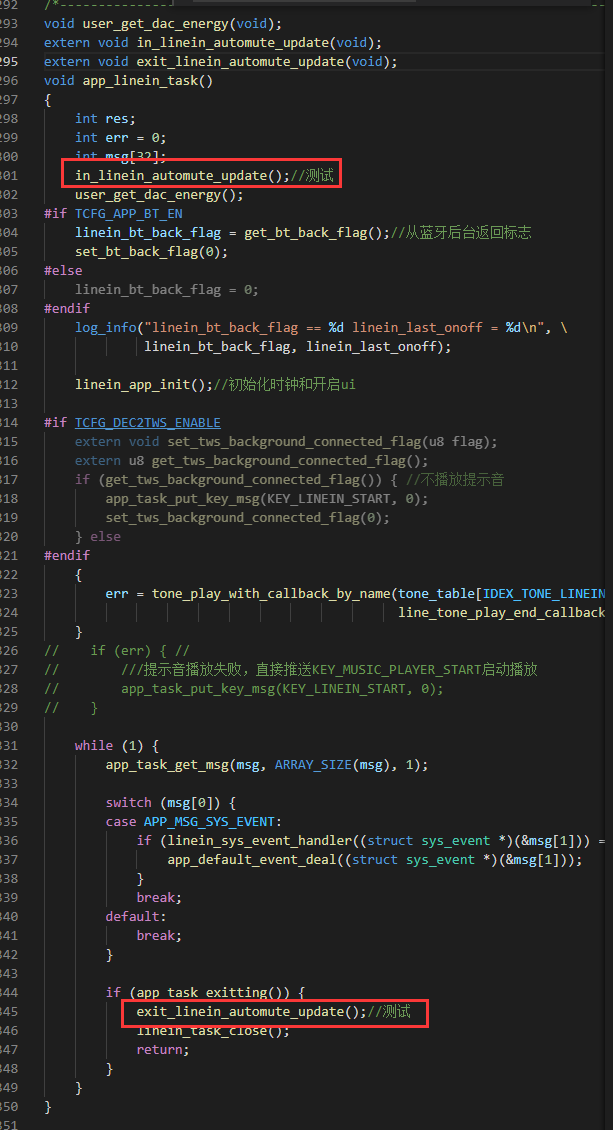Click set_bt_back_flag(0) call

148,252
